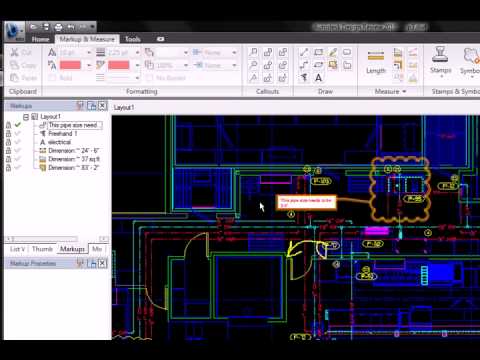Click the Copy icon in Clipboard group
Screen dimensions: 480x360
pyautogui.click(x=14, y=65)
